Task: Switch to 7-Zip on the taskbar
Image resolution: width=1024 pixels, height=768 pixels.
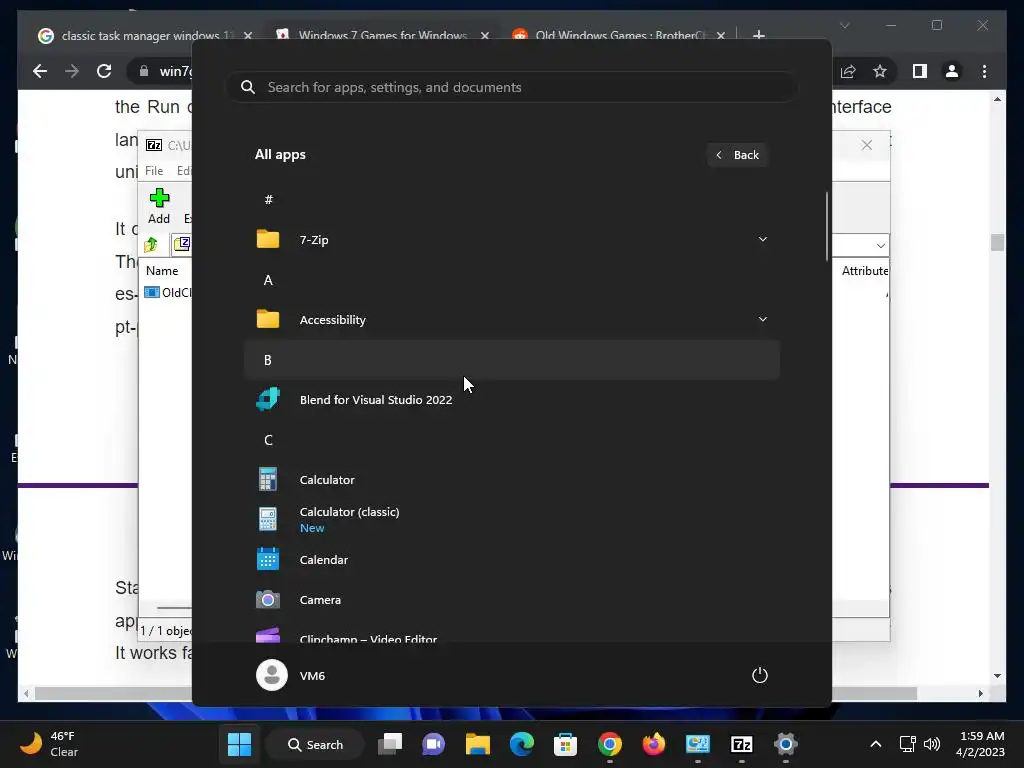Action: pyautogui.click(x=741, y=744)
